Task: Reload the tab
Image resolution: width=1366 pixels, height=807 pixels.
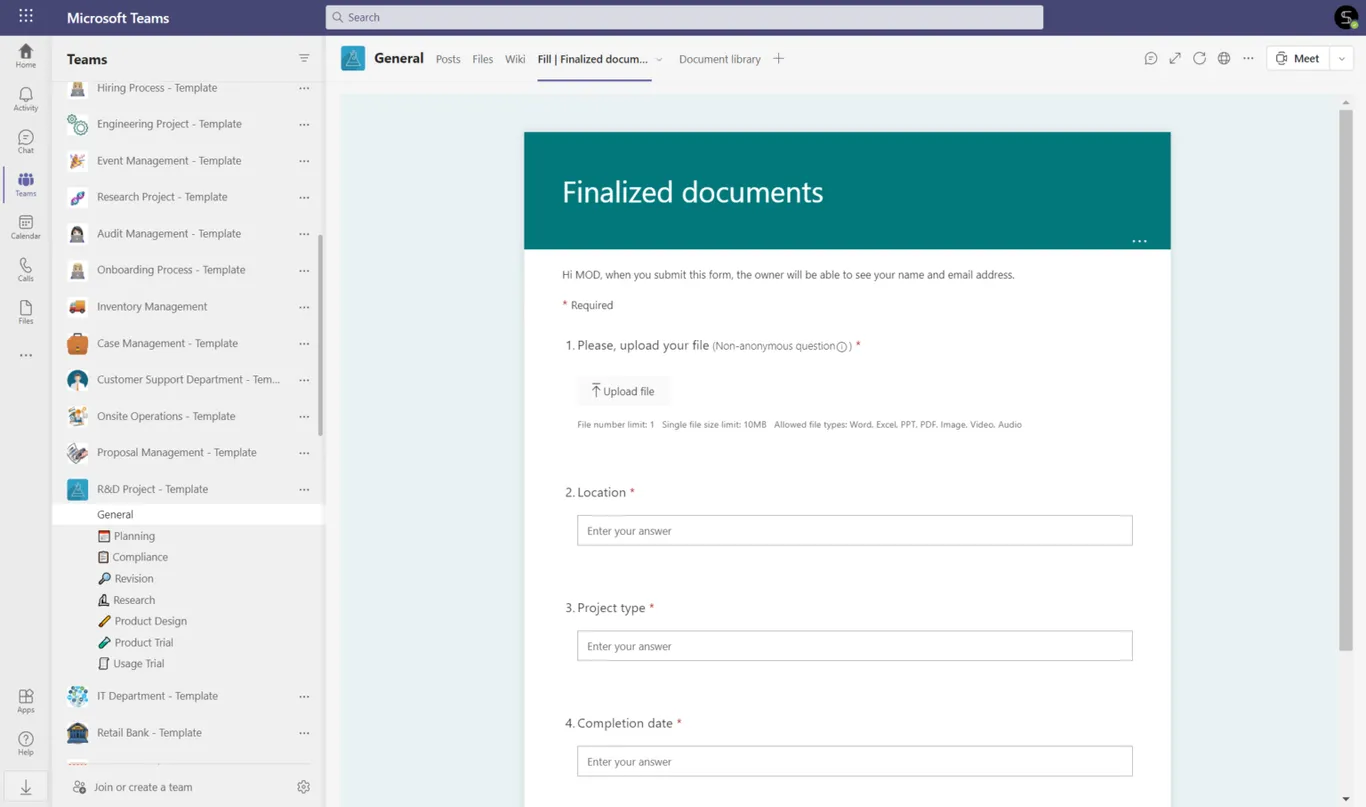Action: (x=1199, y=58)
